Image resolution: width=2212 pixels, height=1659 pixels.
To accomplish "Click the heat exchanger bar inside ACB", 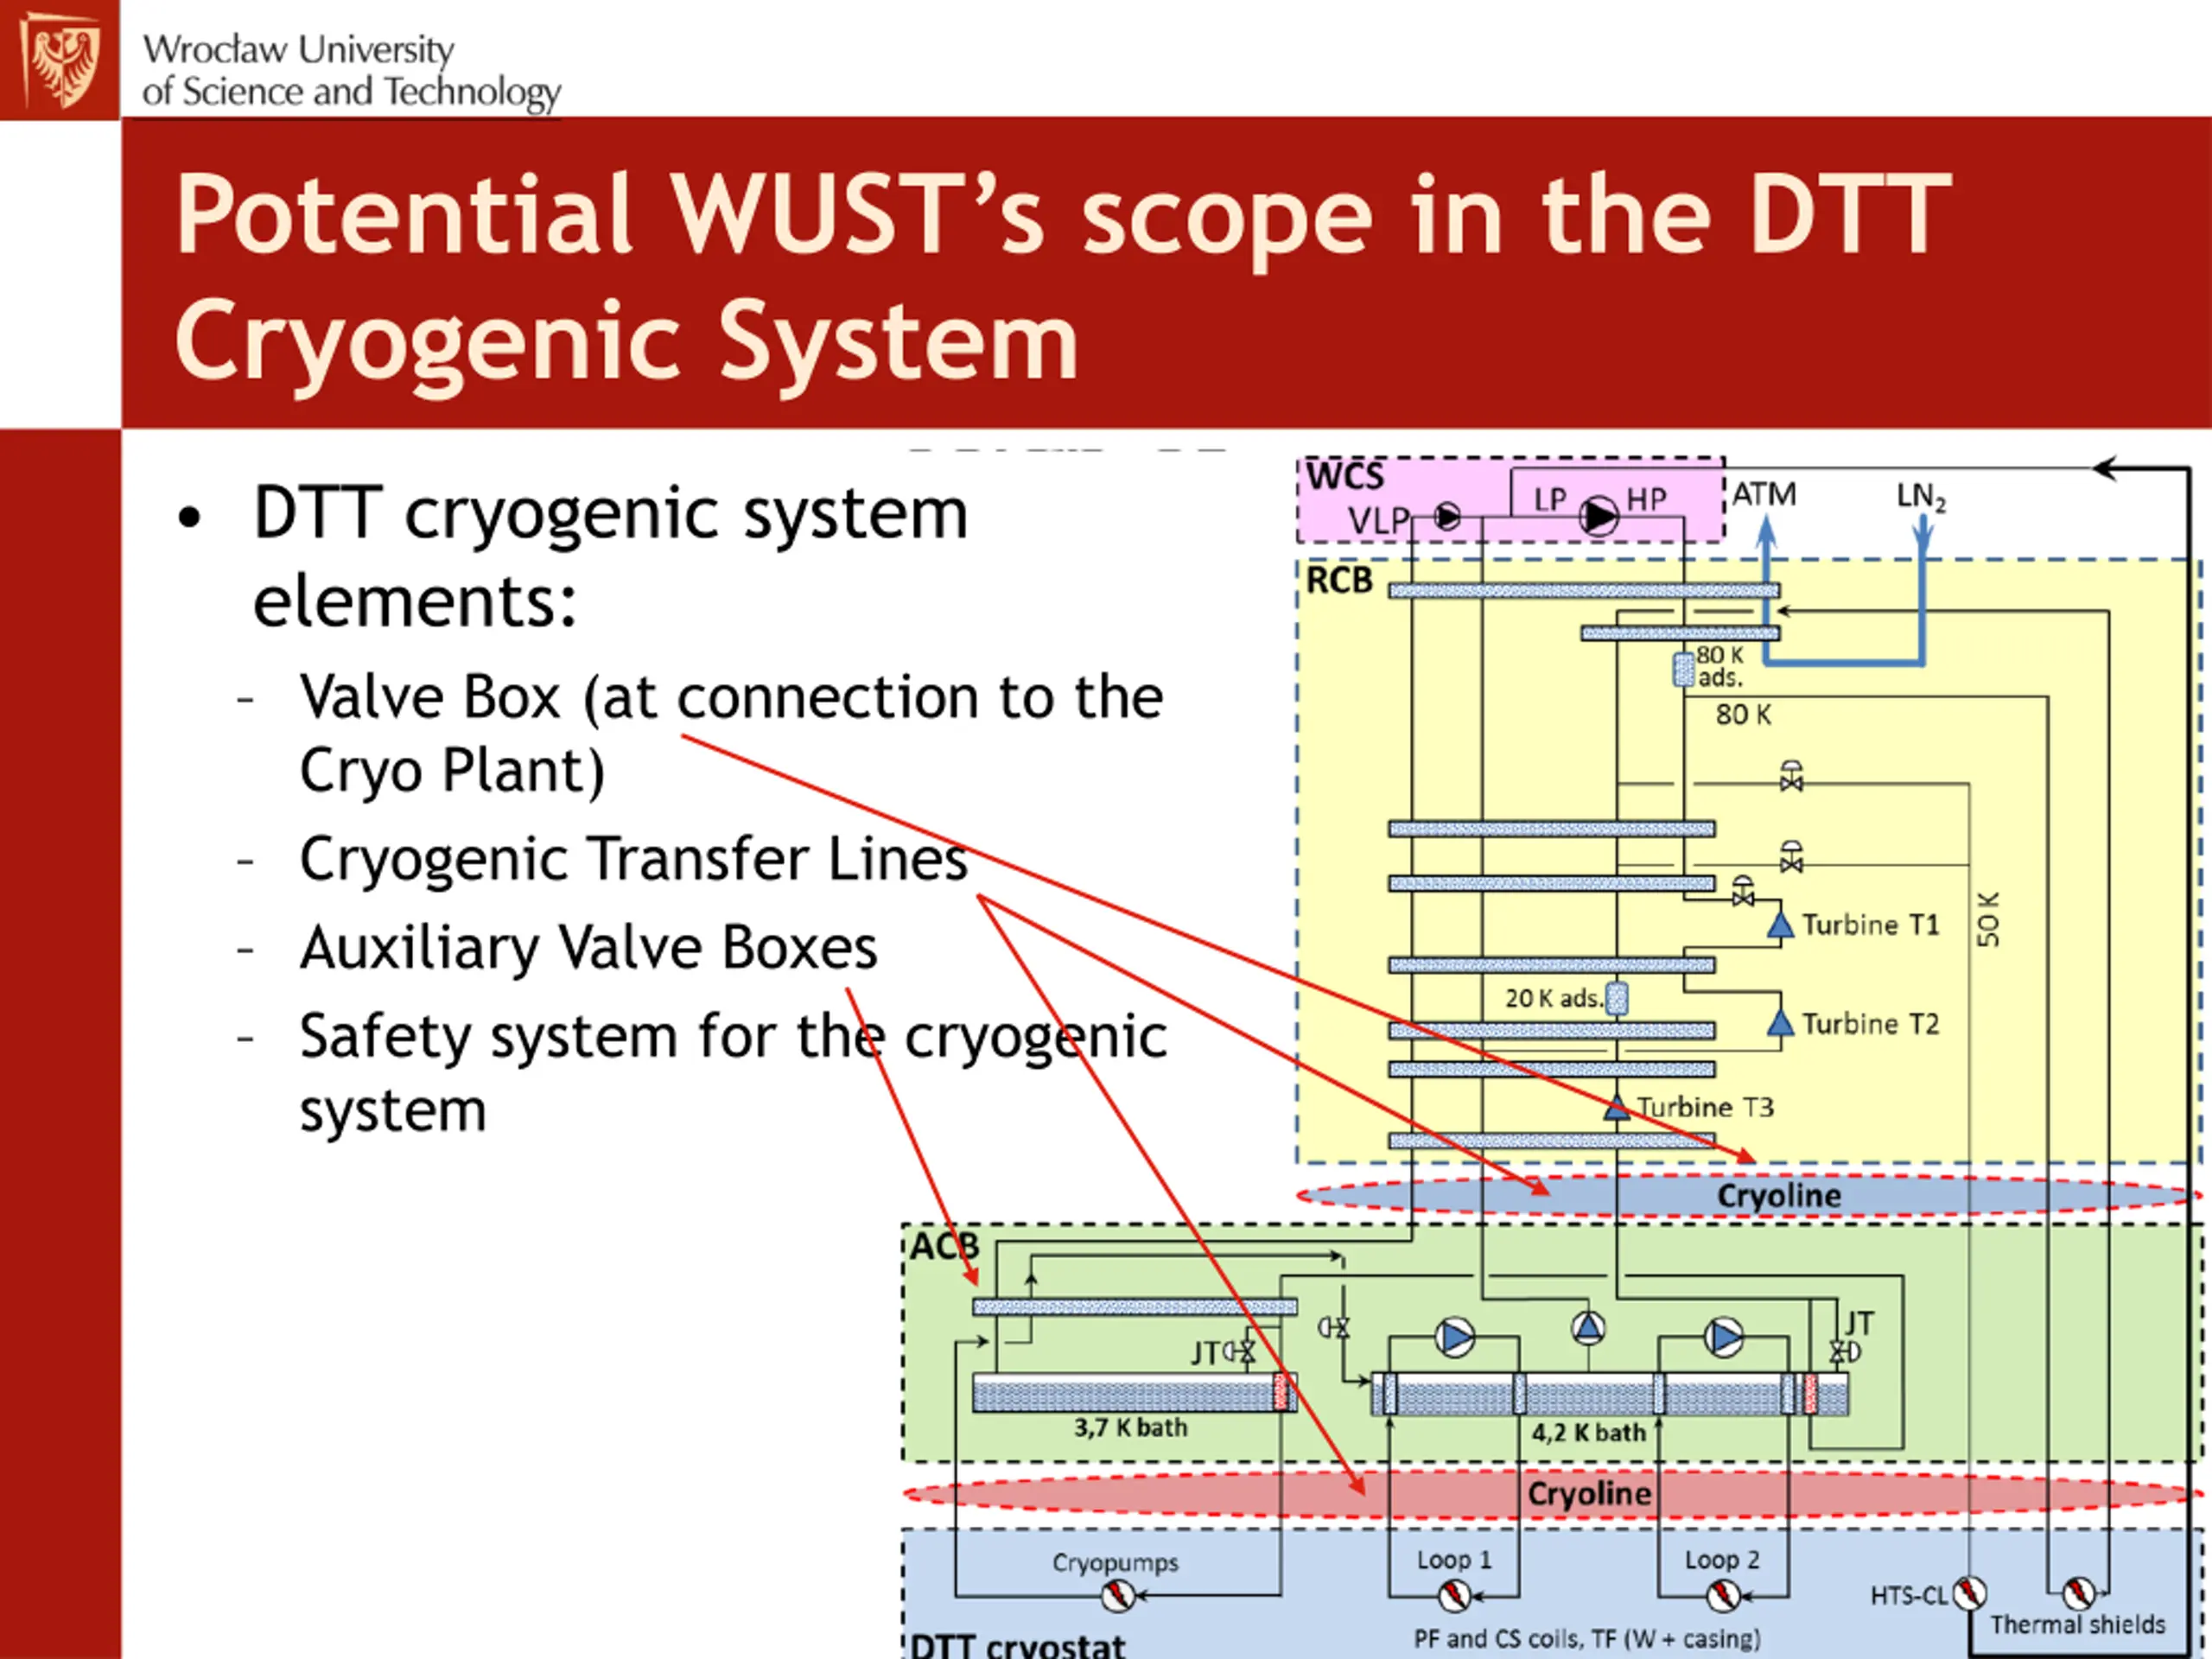I will coord(1135,1306).
